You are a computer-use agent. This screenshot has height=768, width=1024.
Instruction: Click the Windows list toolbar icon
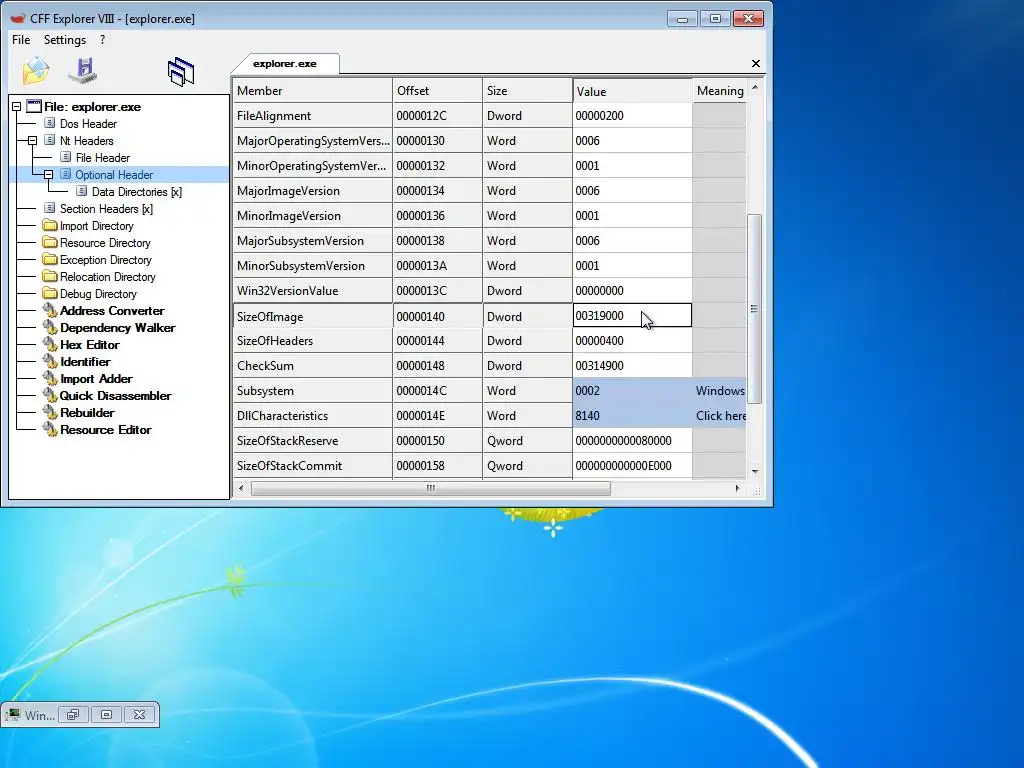point(181,71)
